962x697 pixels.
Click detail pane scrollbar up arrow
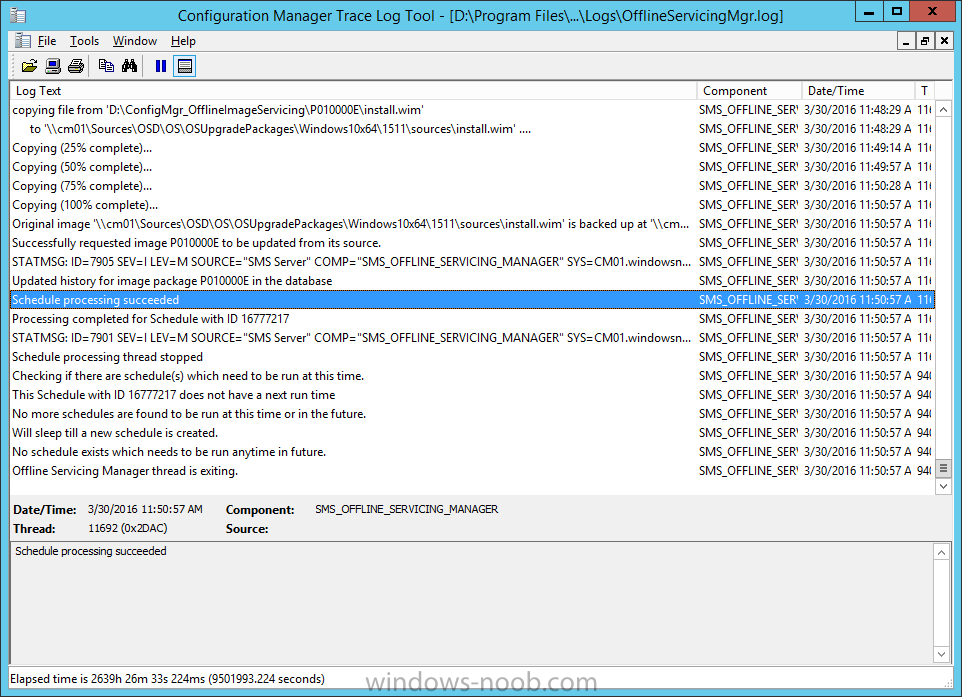pos(942,552)
